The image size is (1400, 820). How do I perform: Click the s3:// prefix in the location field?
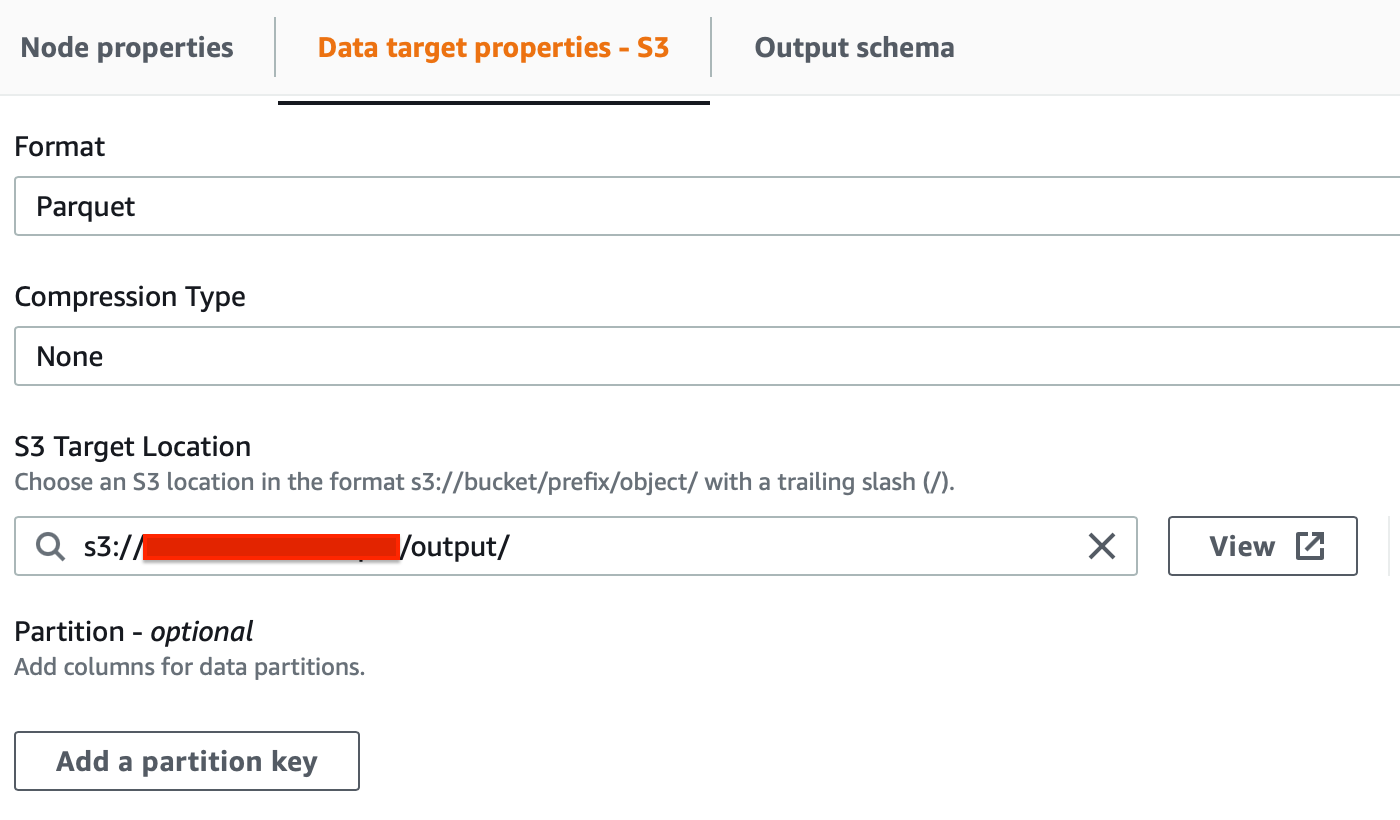click(112, 546)
